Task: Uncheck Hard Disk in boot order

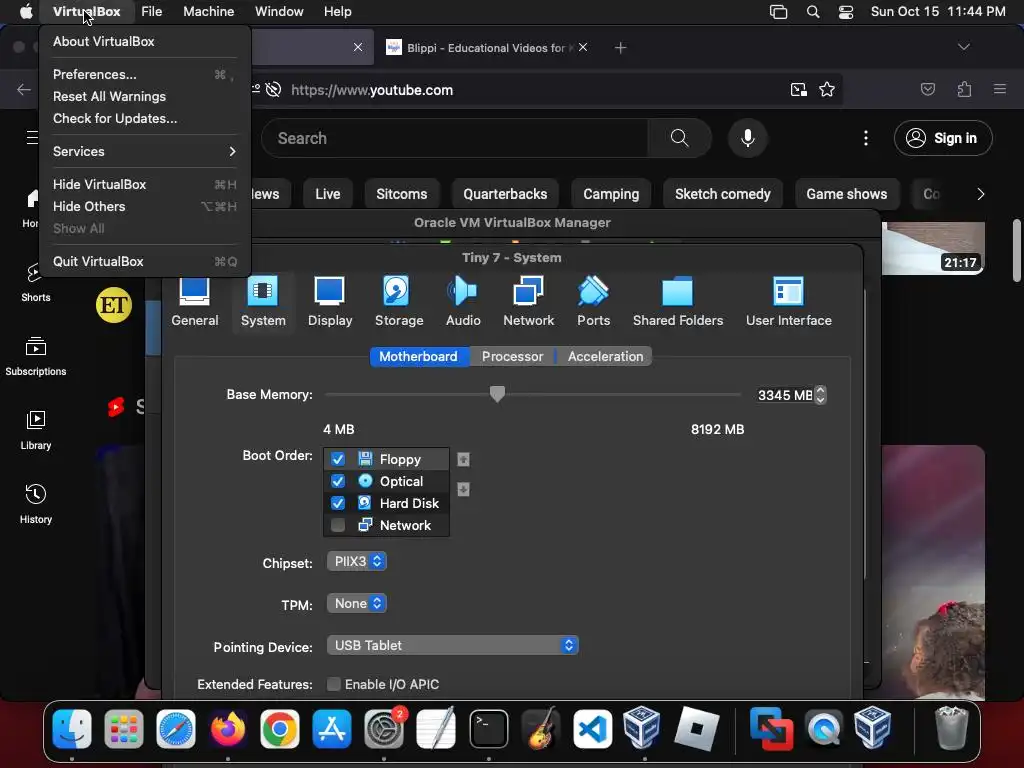Action: click(338, 503)
